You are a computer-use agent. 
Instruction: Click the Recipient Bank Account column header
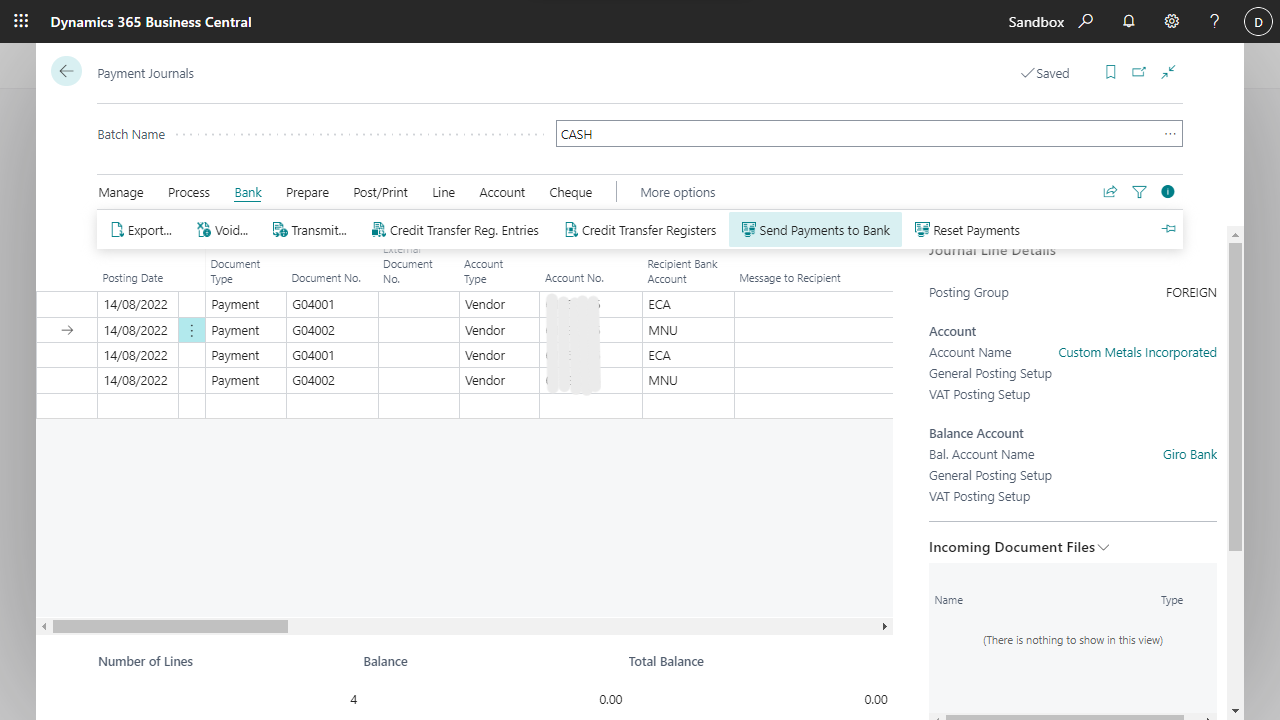pos(683,271)
